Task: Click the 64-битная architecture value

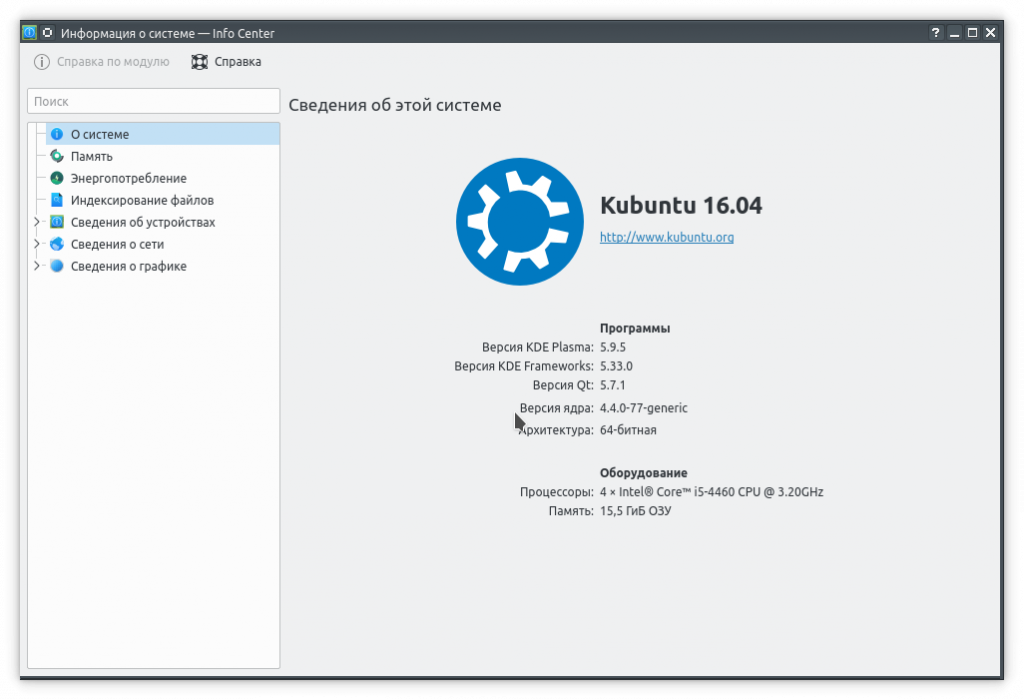Action: tap(628, 430)
